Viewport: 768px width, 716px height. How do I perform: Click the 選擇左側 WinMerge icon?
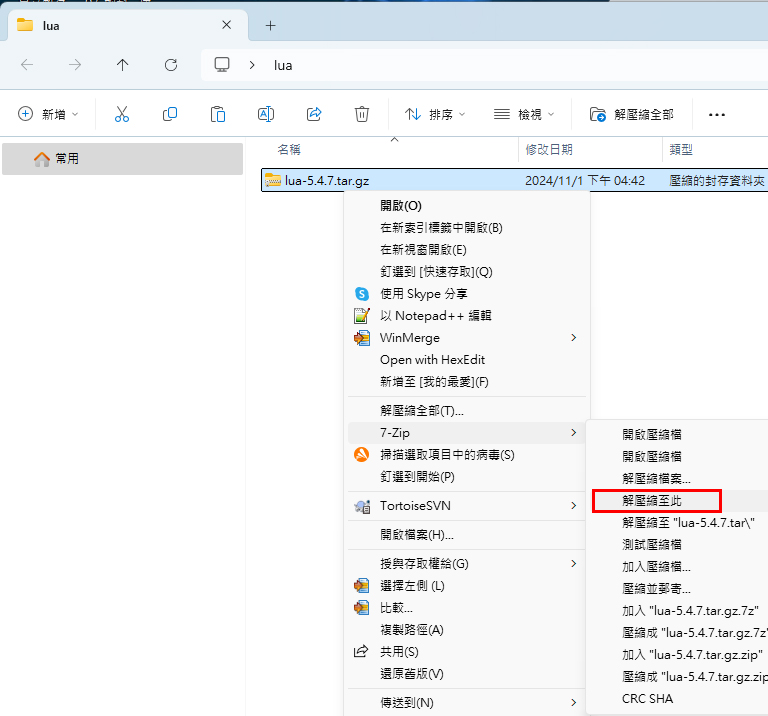(x=361, y=586)
